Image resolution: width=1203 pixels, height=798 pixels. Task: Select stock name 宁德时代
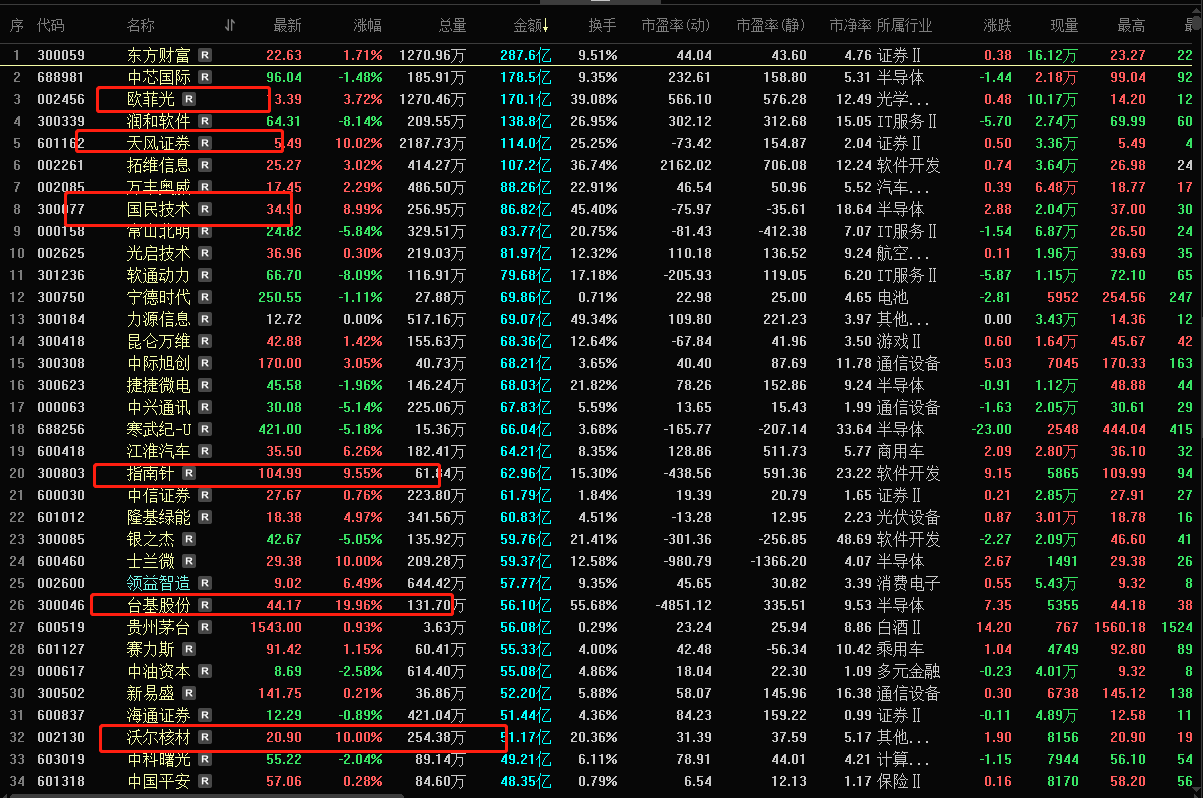click(x=159, y=297)
